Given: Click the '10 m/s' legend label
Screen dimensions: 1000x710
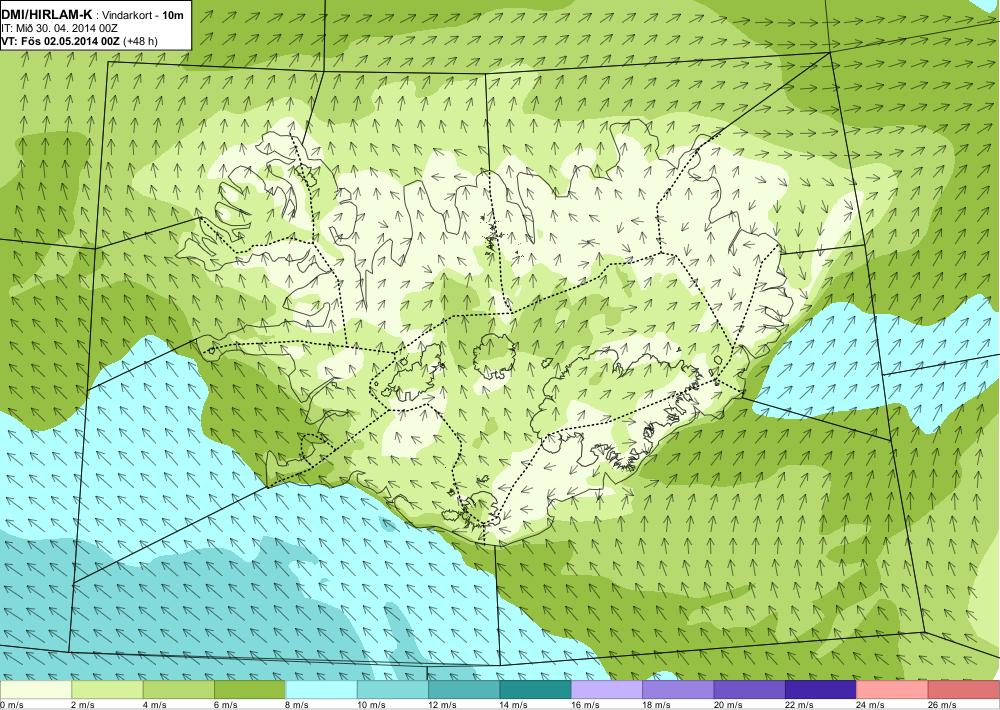Looking at the screenshot, I should click(371, 705).
